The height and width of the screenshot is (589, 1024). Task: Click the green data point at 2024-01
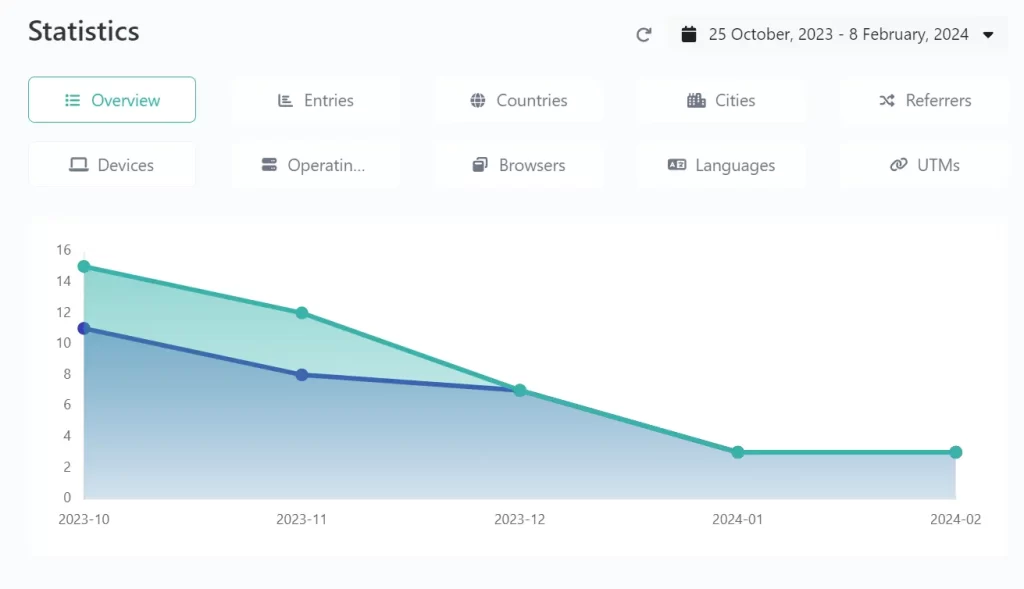(738, 452)
